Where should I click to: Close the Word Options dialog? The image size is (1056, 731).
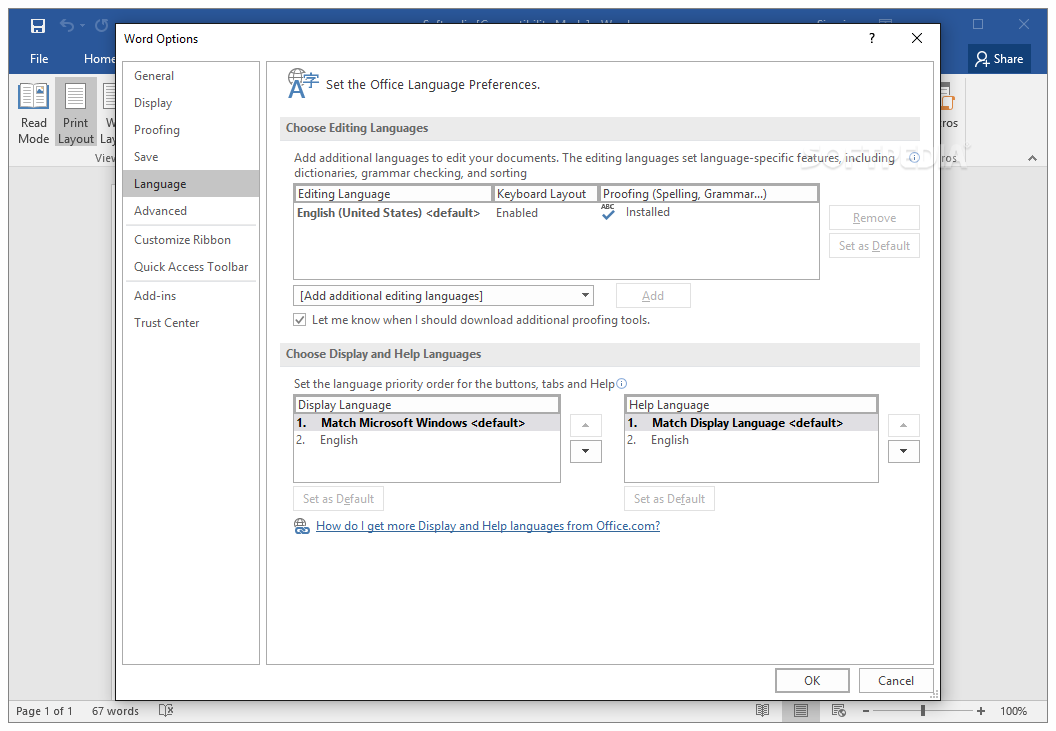coord(917,38)
